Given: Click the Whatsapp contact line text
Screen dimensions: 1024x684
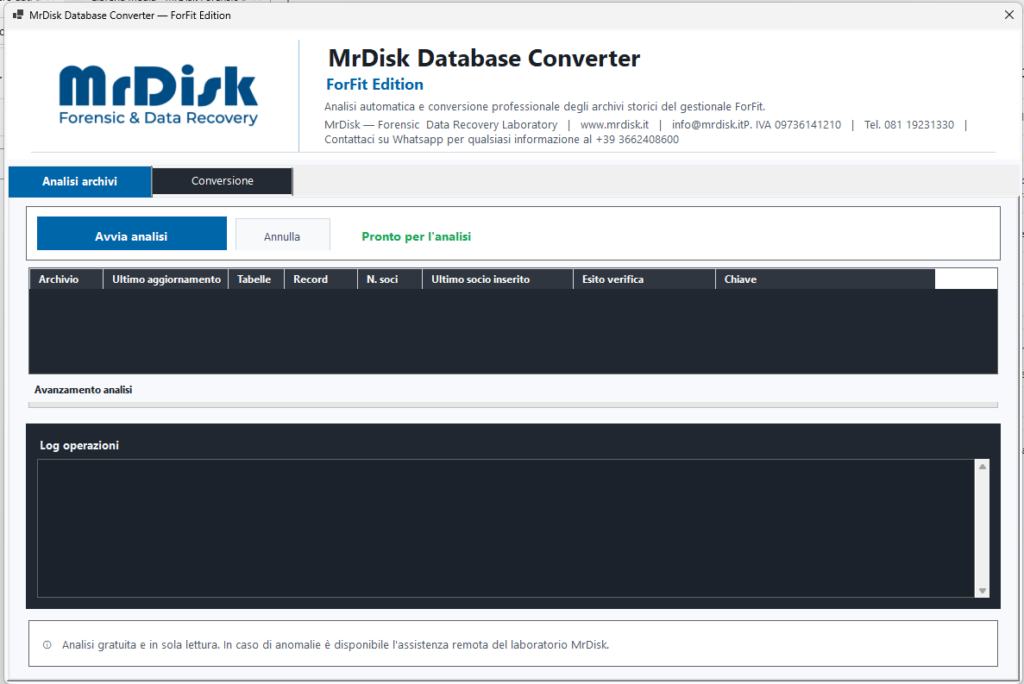Looking at the screenshot, I should point(502,139).
